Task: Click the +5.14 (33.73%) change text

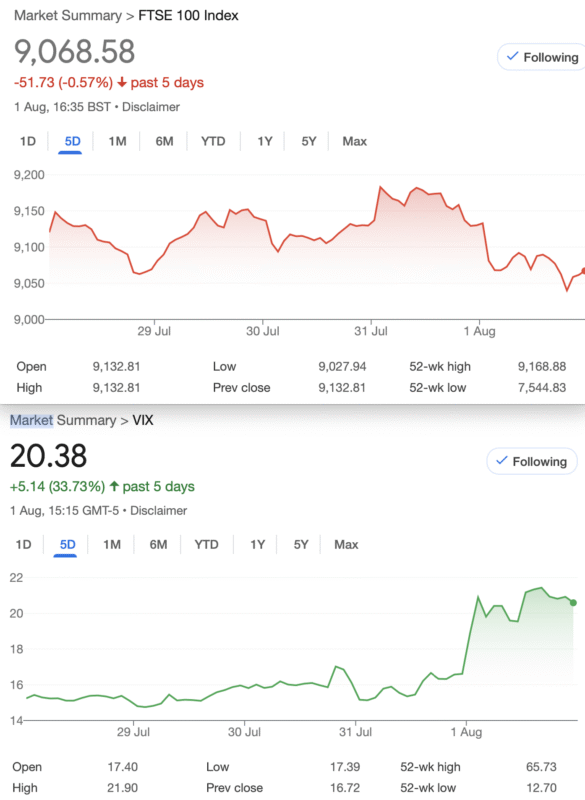Action: point(57,486)
